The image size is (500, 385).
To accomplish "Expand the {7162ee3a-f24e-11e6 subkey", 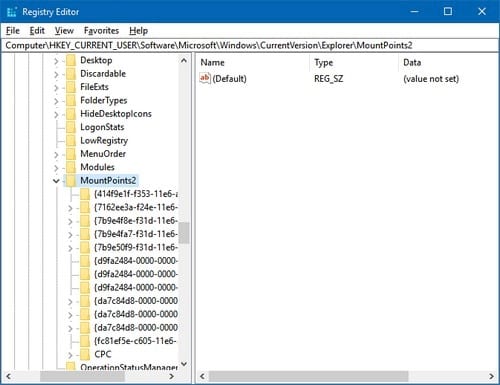I will (x=70, y=208).
